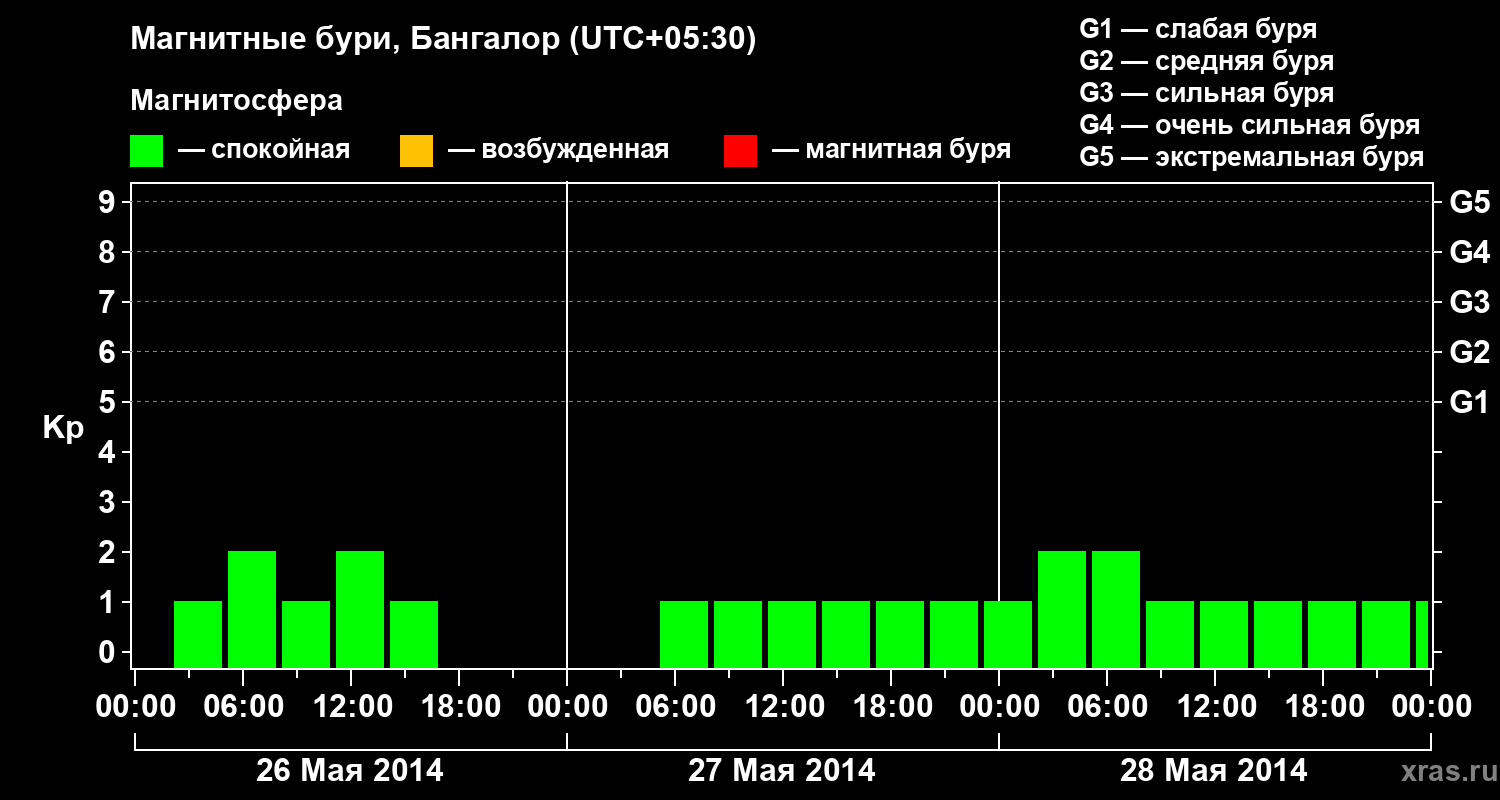Click the green 'спокойная' legend swatch
This screenshot has height=800, width=1500.
coord(147,151)
